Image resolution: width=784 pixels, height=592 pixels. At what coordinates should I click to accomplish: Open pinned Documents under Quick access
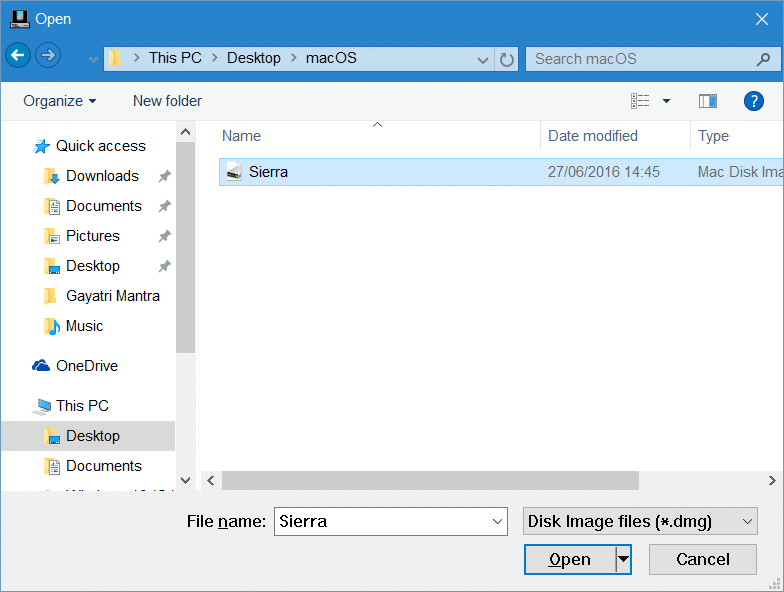pyautogui.click(x=104, y=206)
